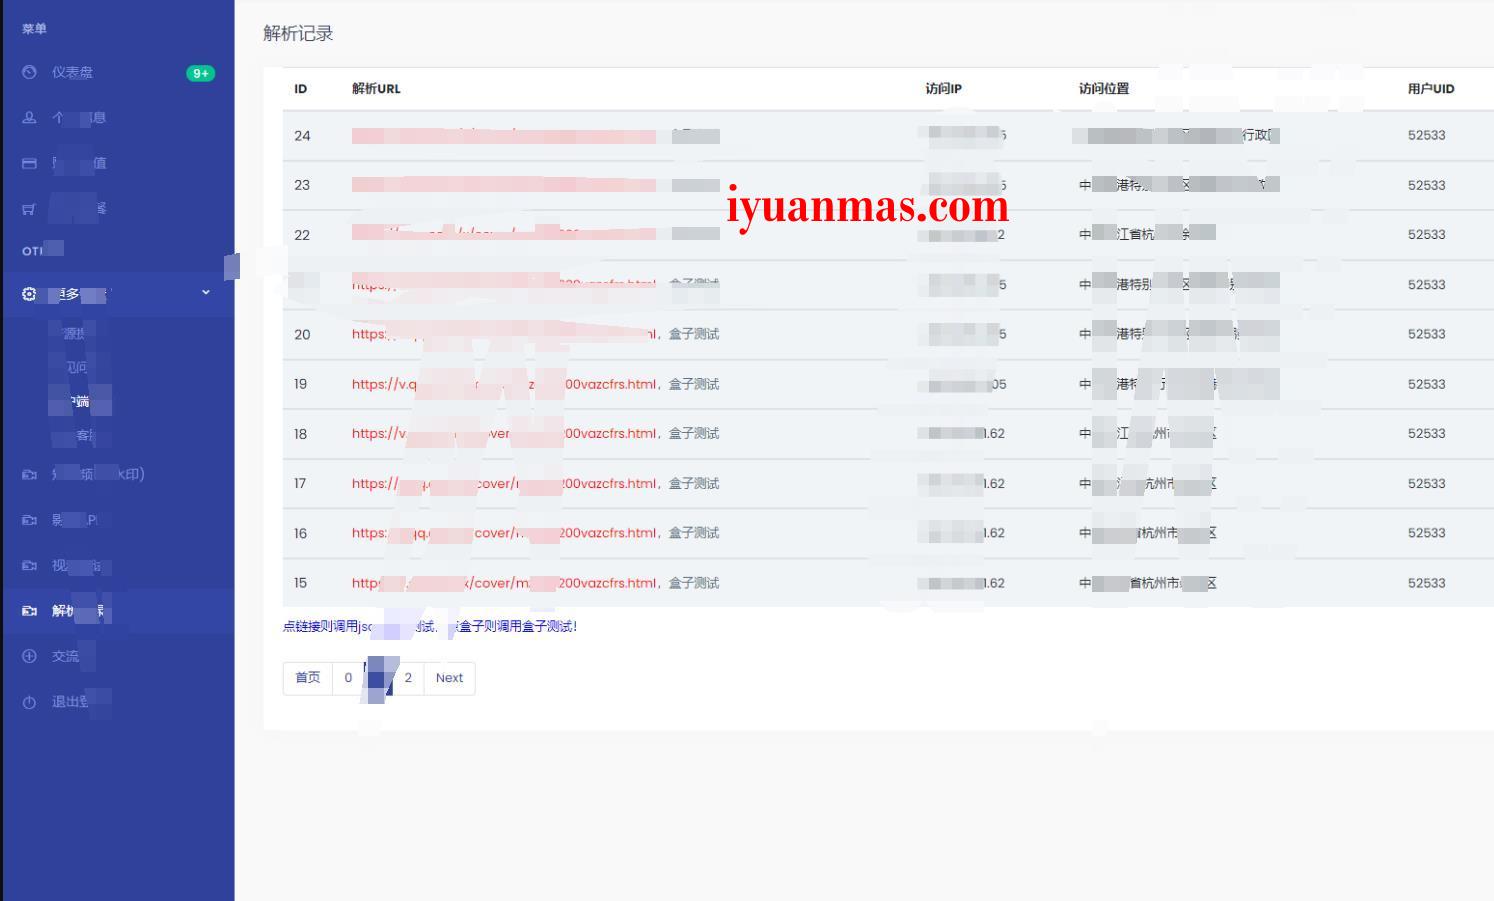Collapse the gear submenu with its chevron
1494x901 pixels.
point(206,293)
